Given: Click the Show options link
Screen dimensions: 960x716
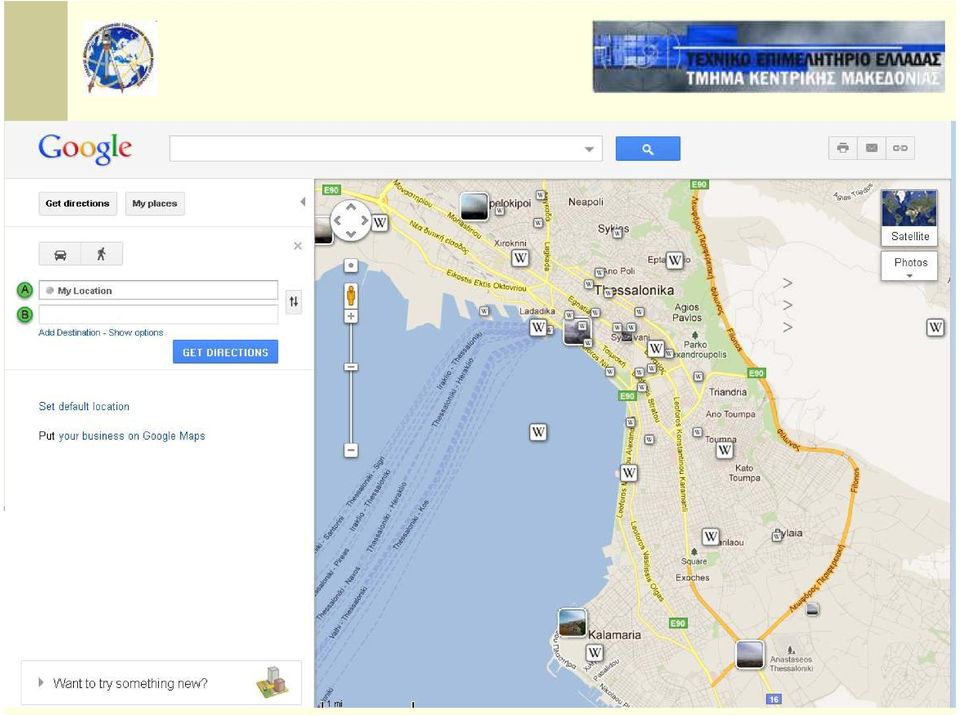Looking at the screenshot, I should (136, 333).
